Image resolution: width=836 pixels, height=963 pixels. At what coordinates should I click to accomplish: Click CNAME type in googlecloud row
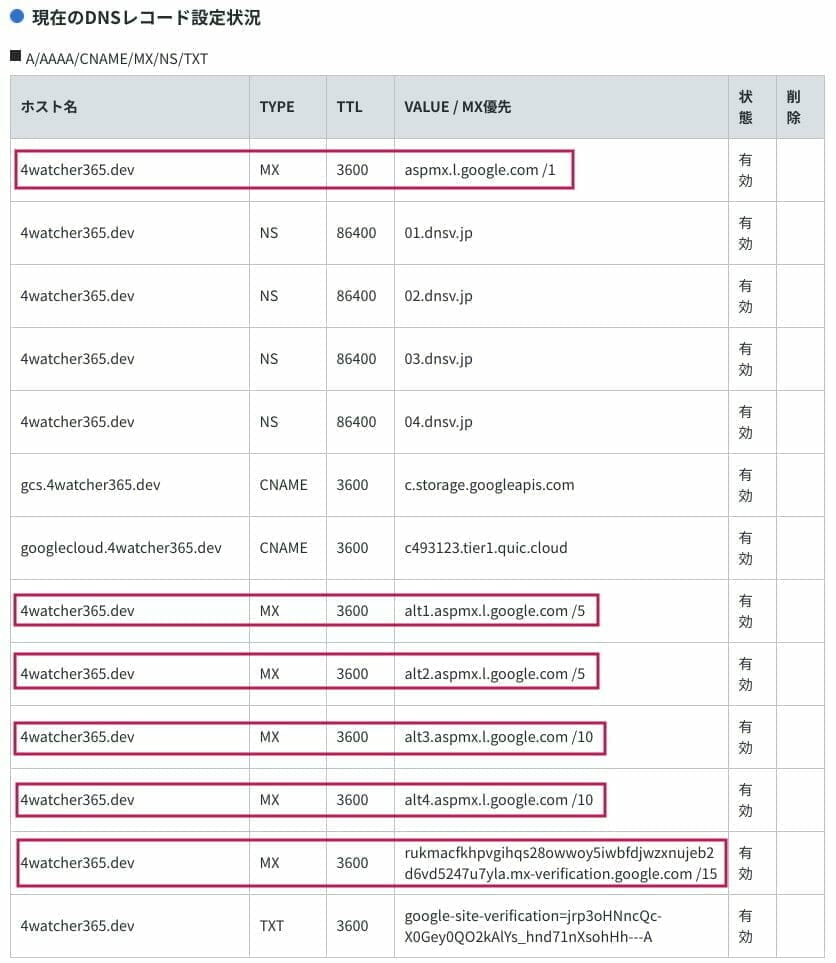pyautogui.click(x=283, y=548)
